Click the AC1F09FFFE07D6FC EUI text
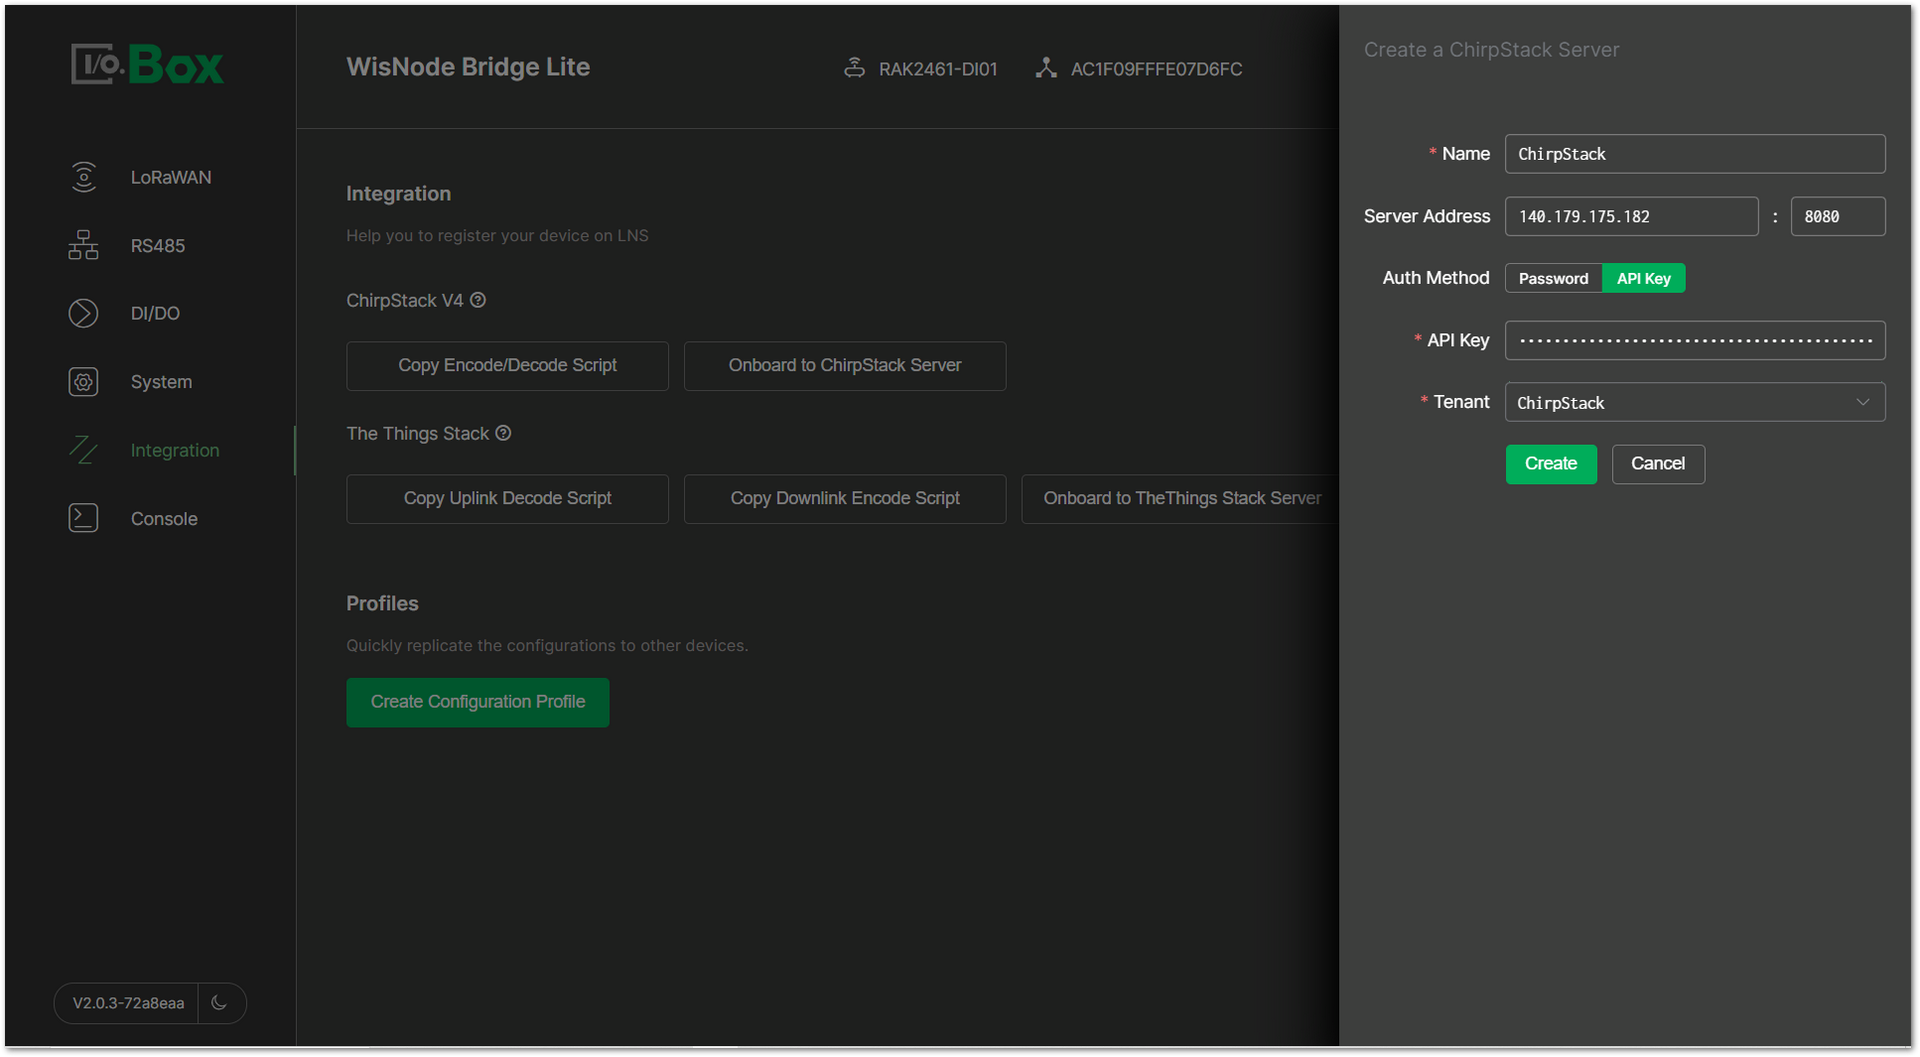The image size is (1920, 1057). [x=1156, y=69]
